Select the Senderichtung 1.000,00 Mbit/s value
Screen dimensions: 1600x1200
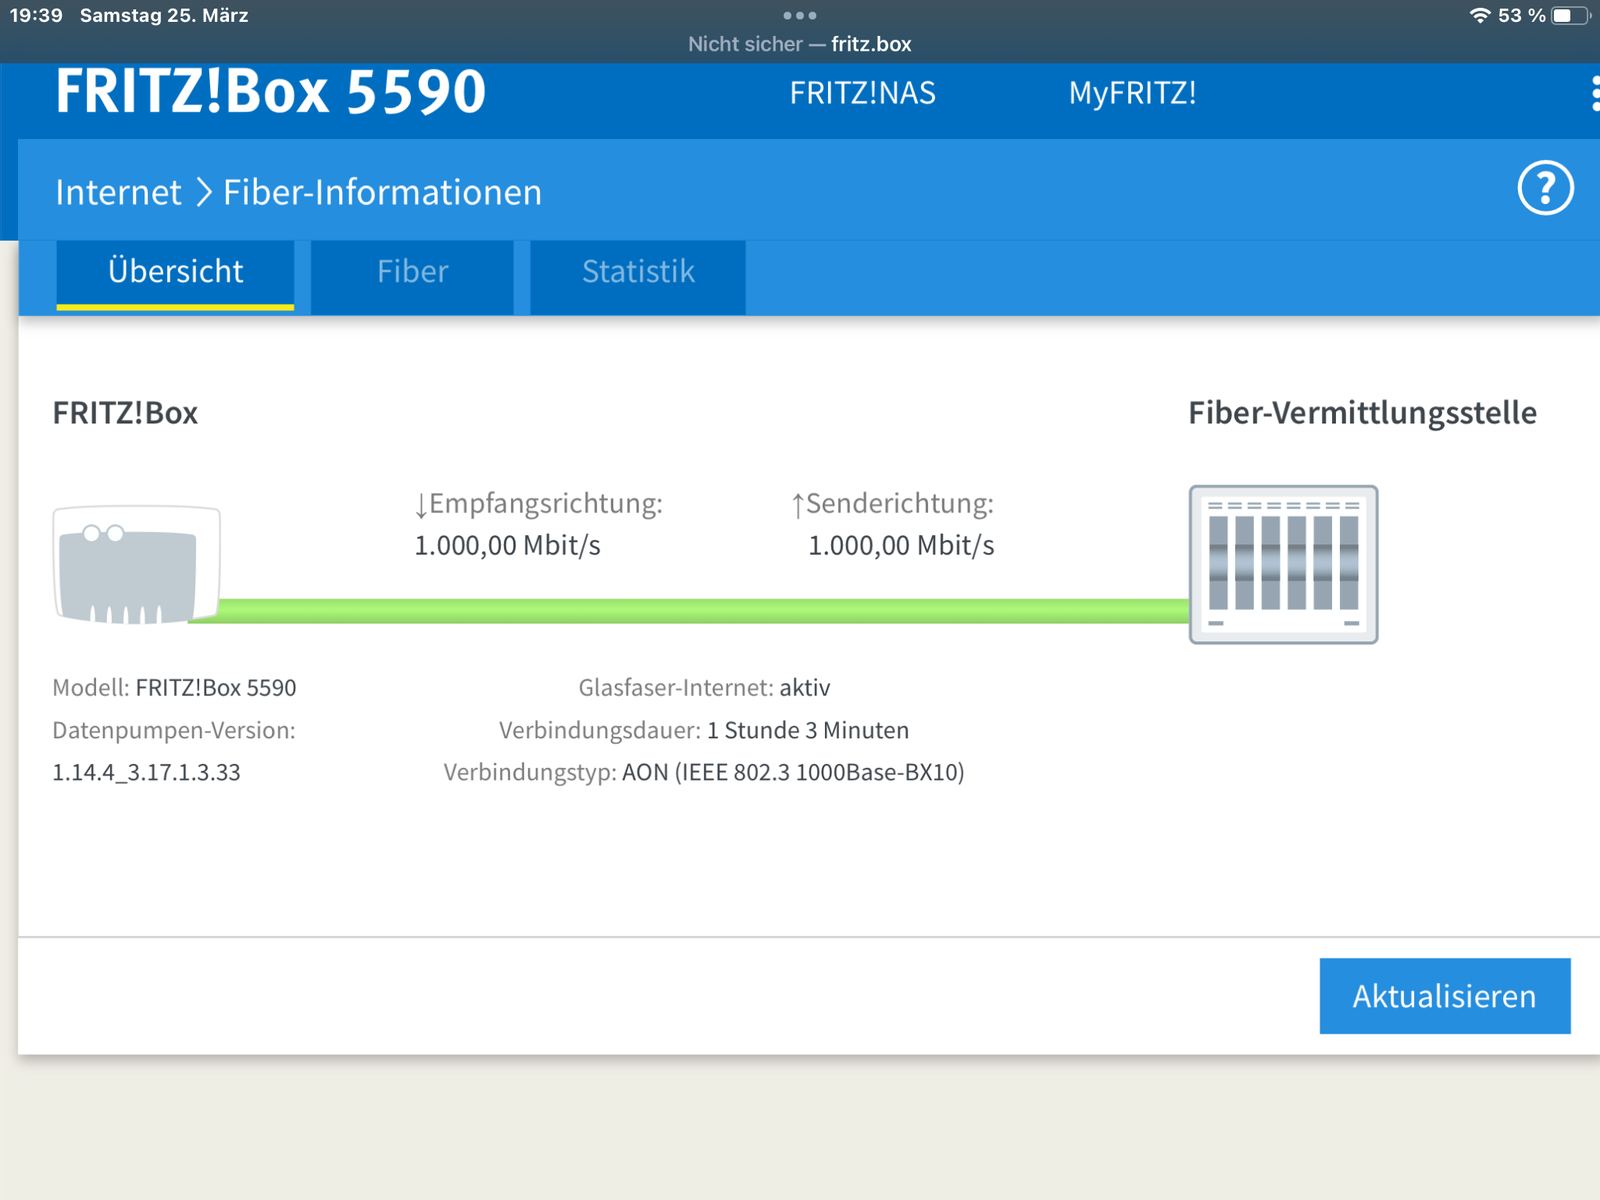pos(901,546)
